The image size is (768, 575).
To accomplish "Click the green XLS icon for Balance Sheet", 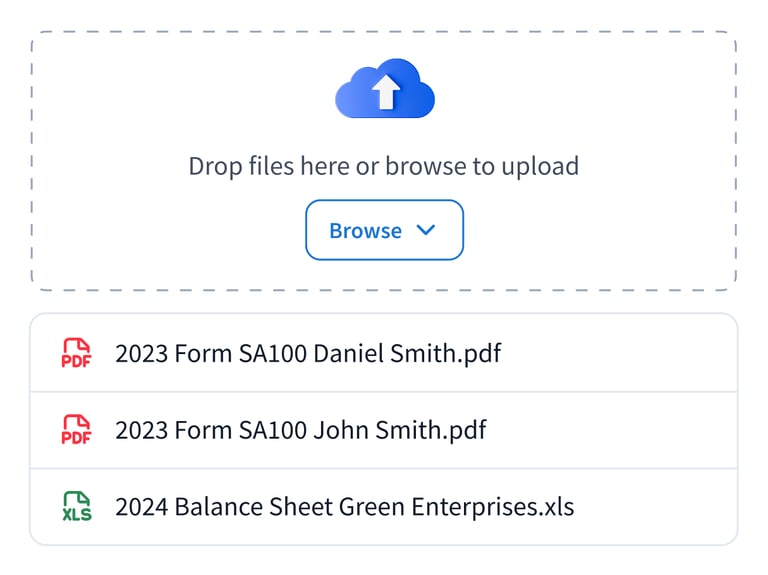I will point(76,507).
